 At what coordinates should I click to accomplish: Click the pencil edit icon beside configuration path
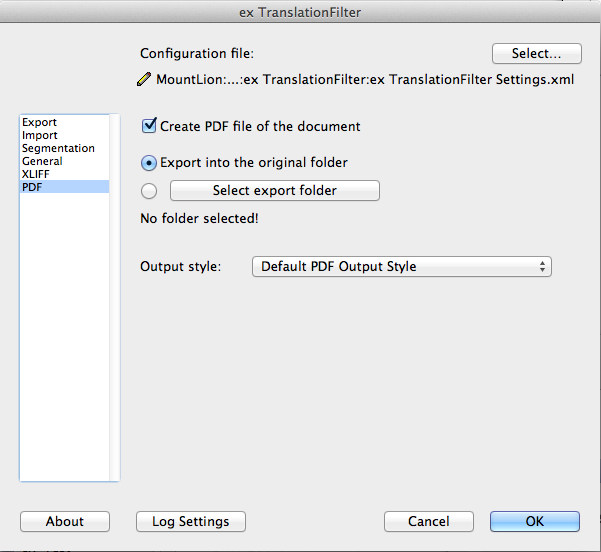(x=144, y=79)
